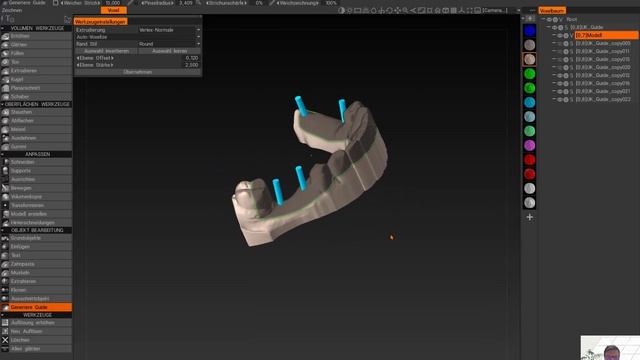Click the Alles glätten command
640x360 pixels.
click(36, 349)
